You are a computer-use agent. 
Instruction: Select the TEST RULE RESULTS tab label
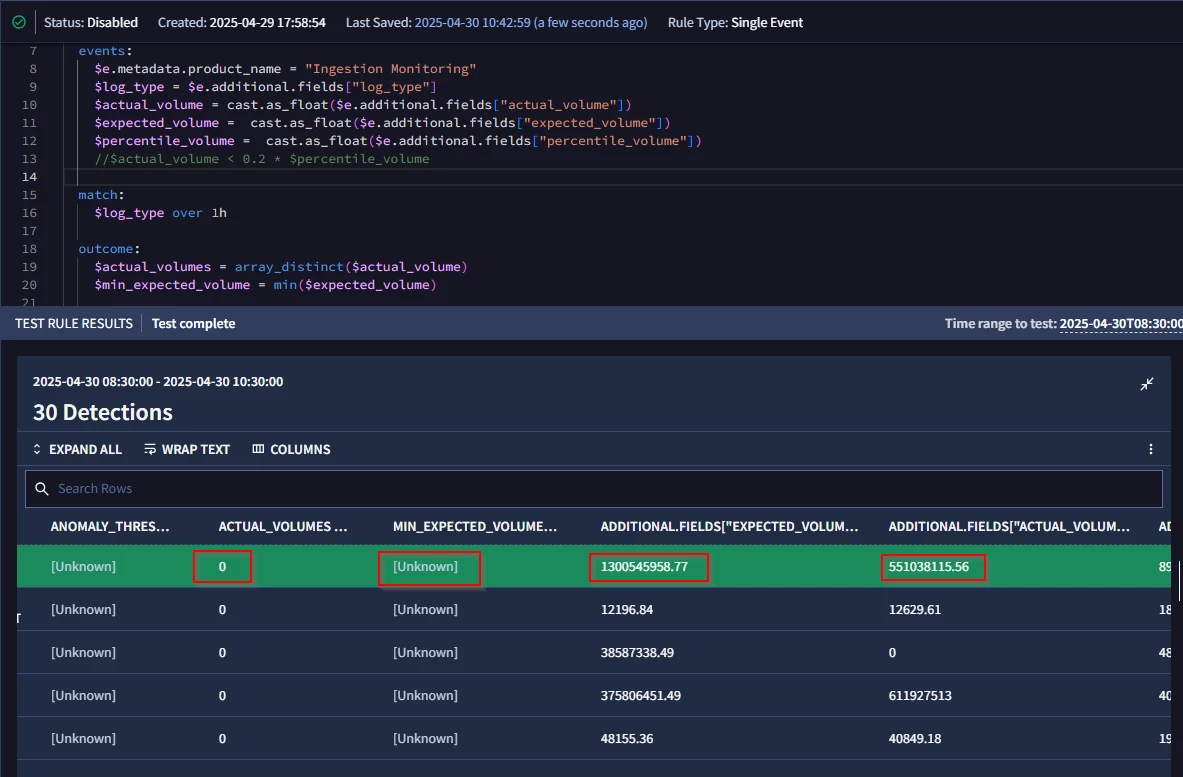coord(74,324)
